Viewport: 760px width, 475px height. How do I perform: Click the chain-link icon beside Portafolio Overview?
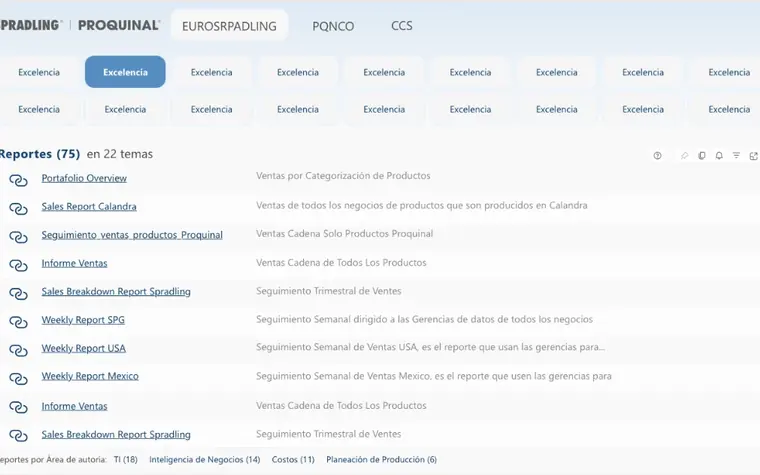coord(18,180)
